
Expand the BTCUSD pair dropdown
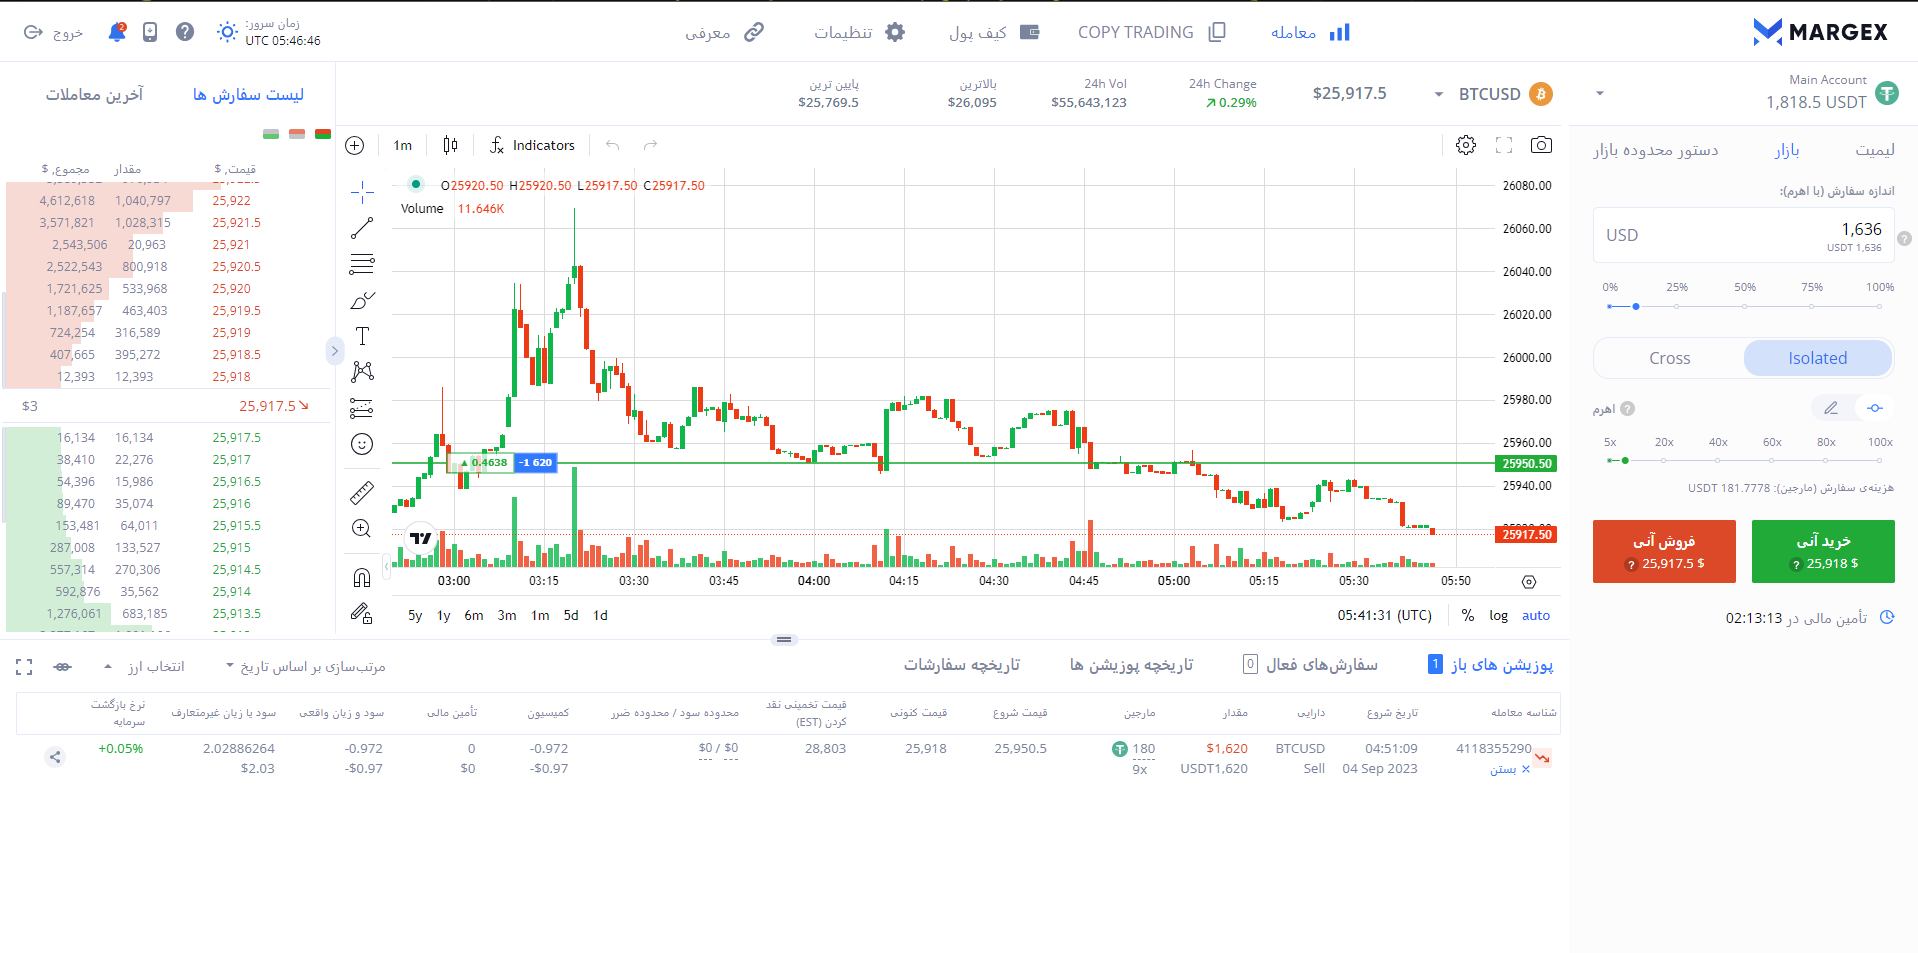pyautogui.click(x=1439, y=94)
